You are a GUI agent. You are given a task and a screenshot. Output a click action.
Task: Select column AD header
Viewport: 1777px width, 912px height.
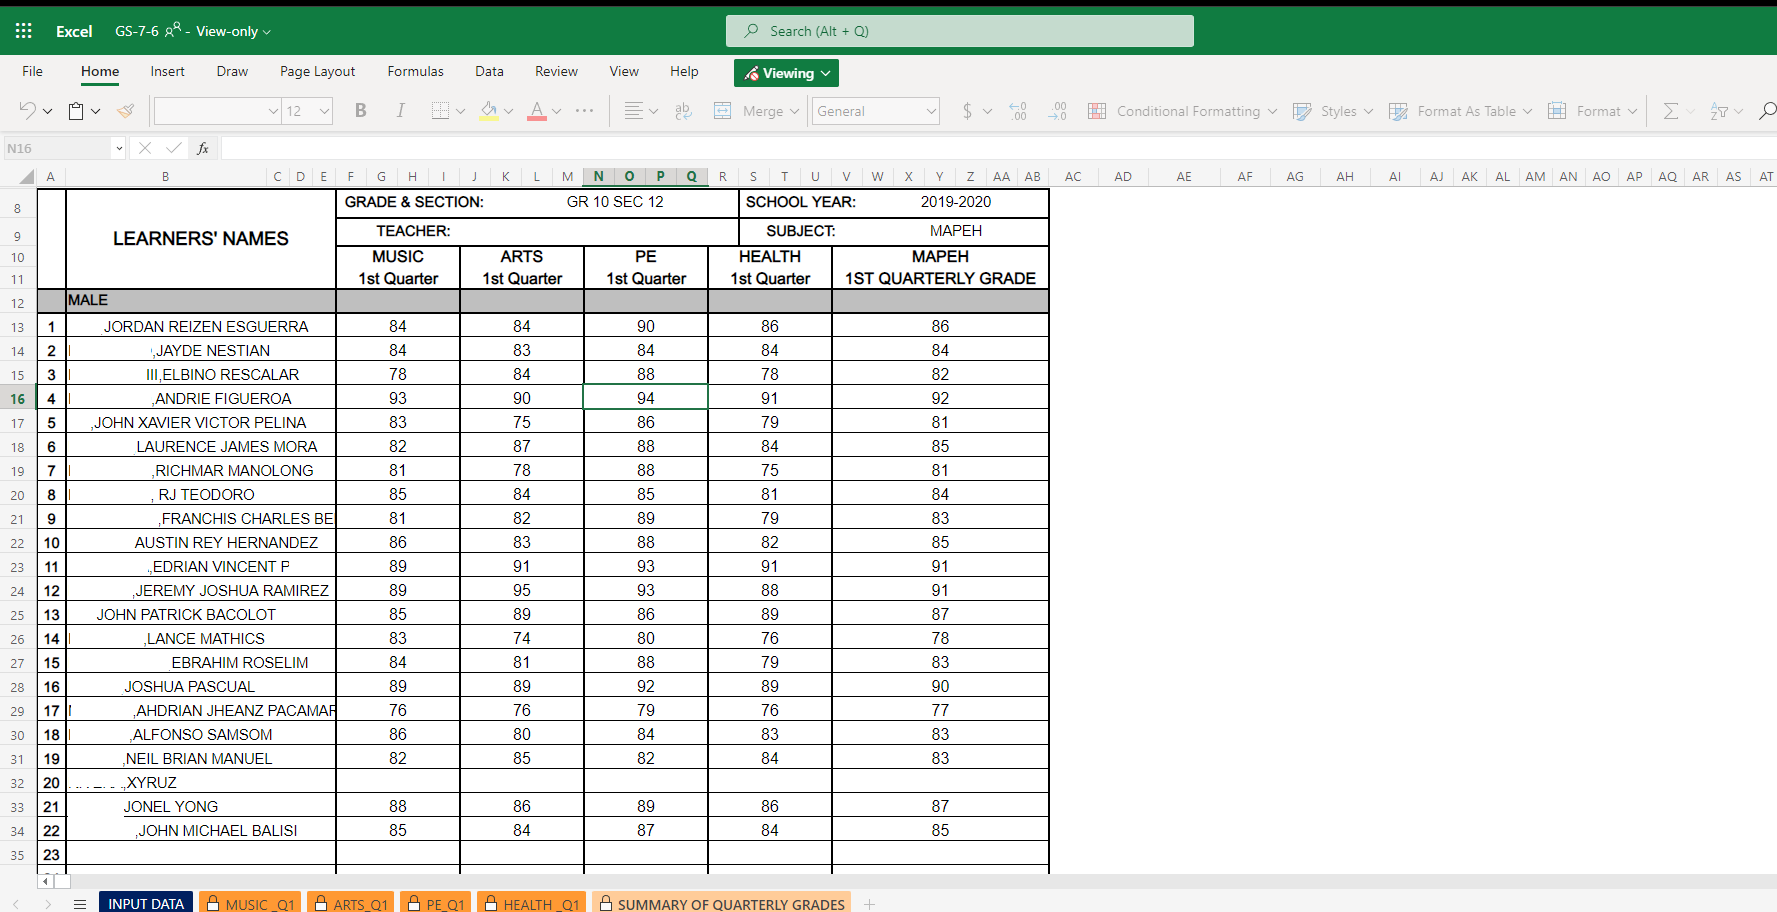[1123, 176]
